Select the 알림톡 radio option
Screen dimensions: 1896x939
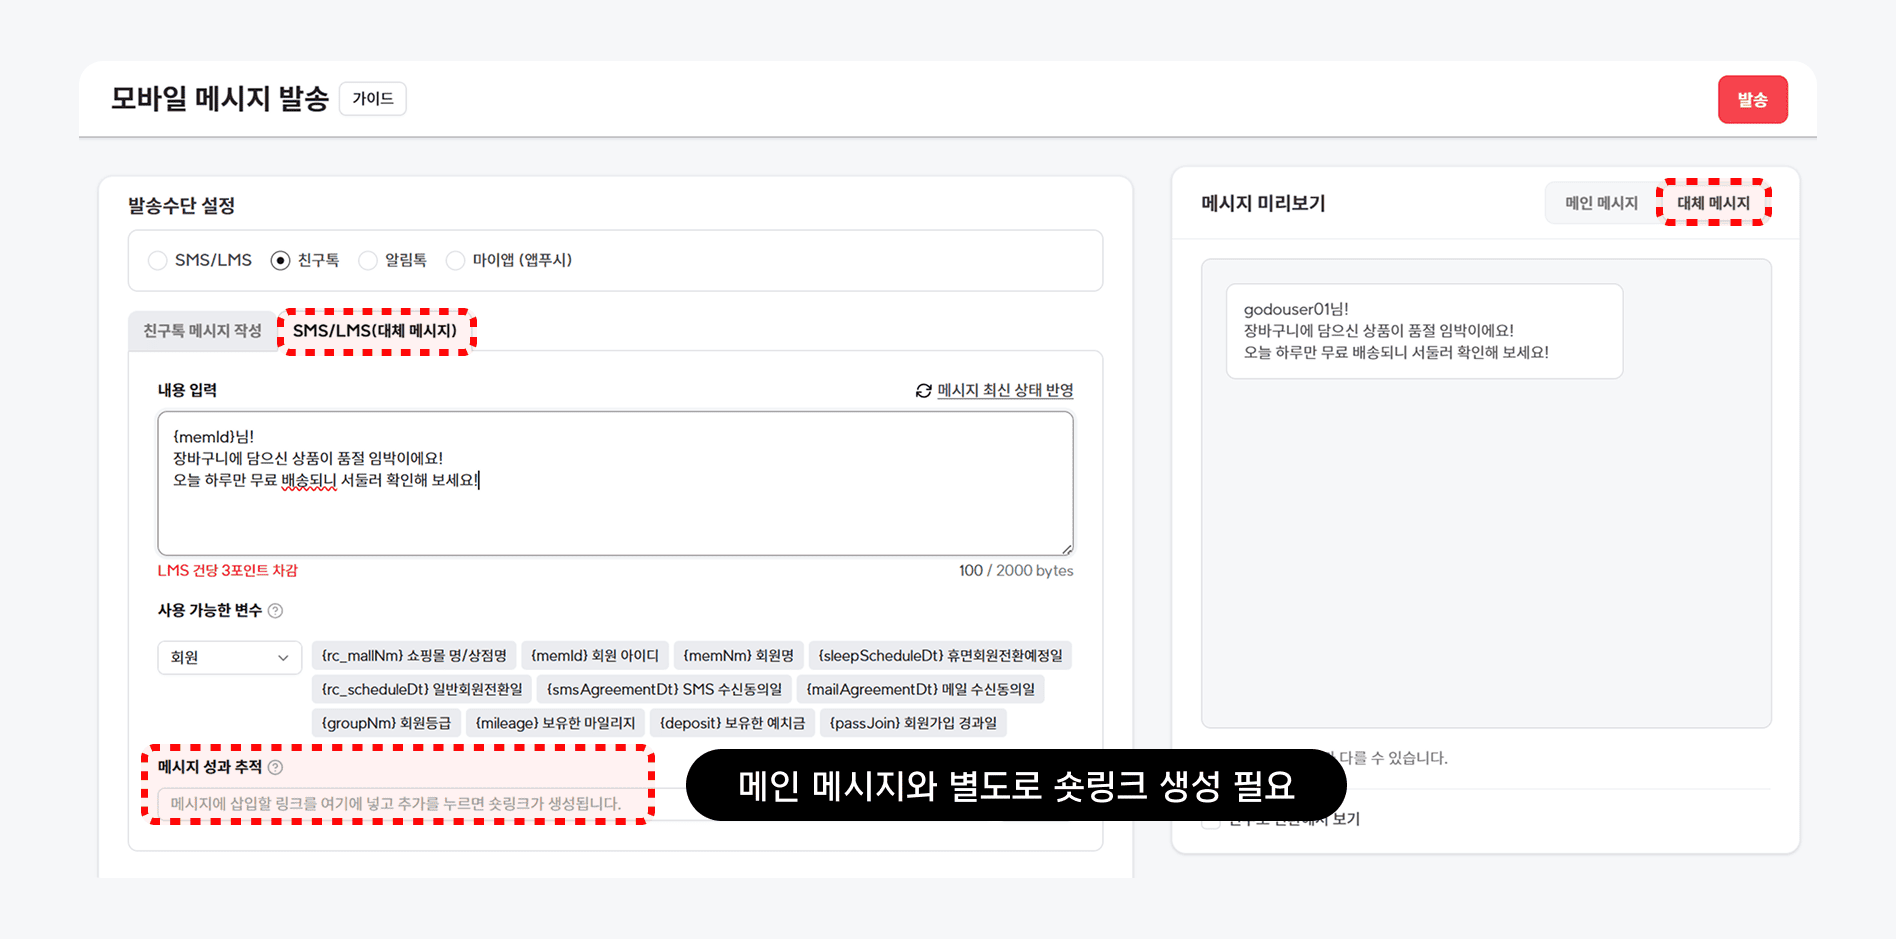click(368, 261)
